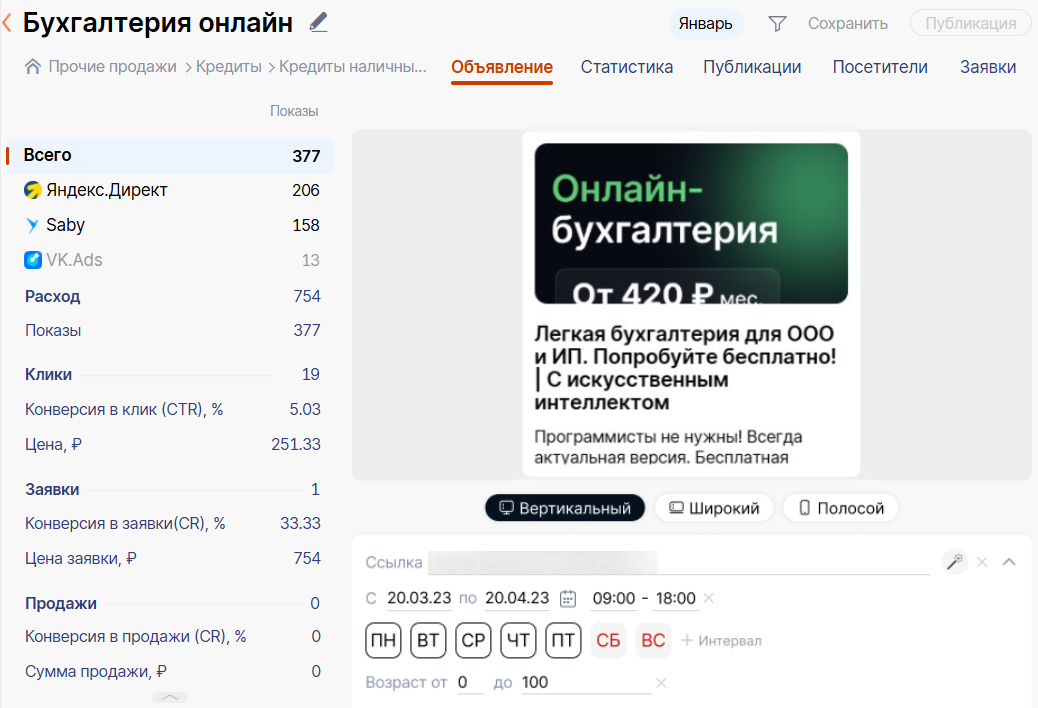Click the Продажи section header
The height and width of the screenshot is (708, 1038).
[61, 603]
